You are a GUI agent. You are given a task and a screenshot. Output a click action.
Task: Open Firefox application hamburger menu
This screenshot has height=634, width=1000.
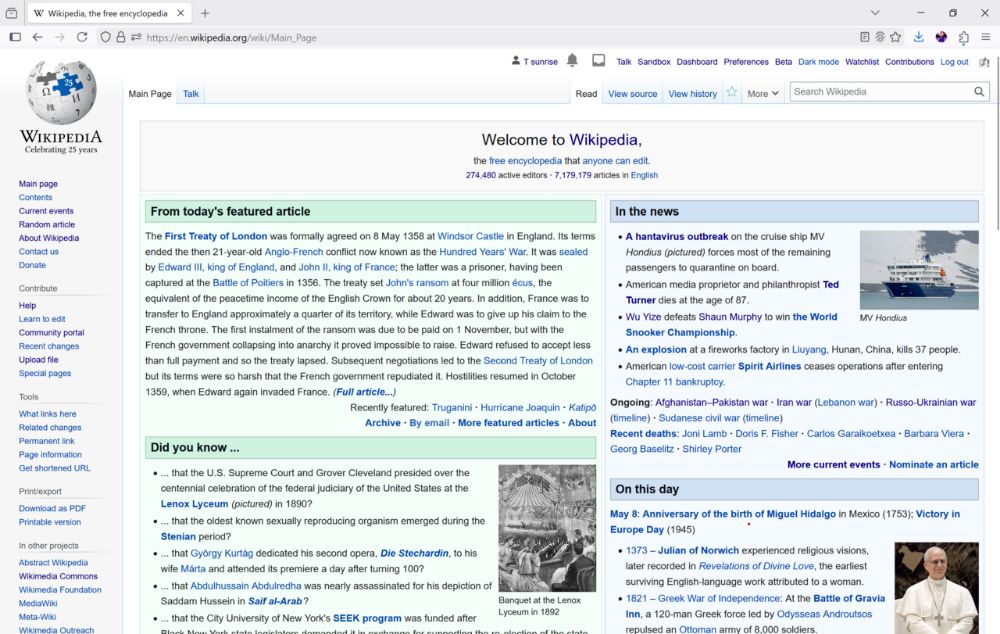[985, 37]
